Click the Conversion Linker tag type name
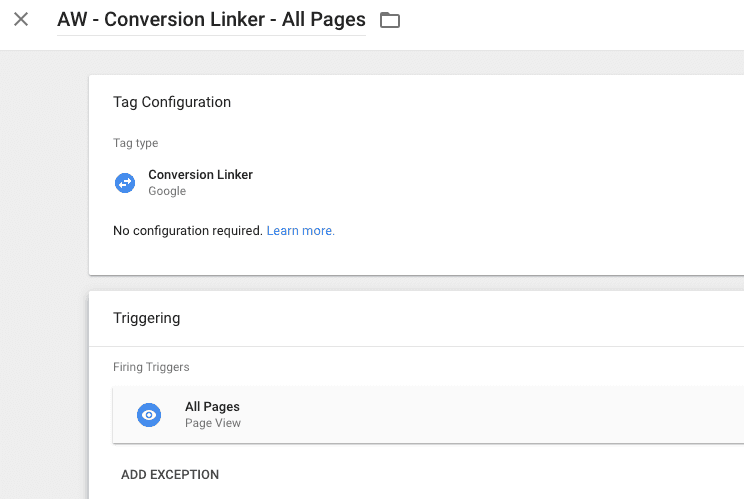This screenshot has width=744, height=499. click(x=200, y=175)
